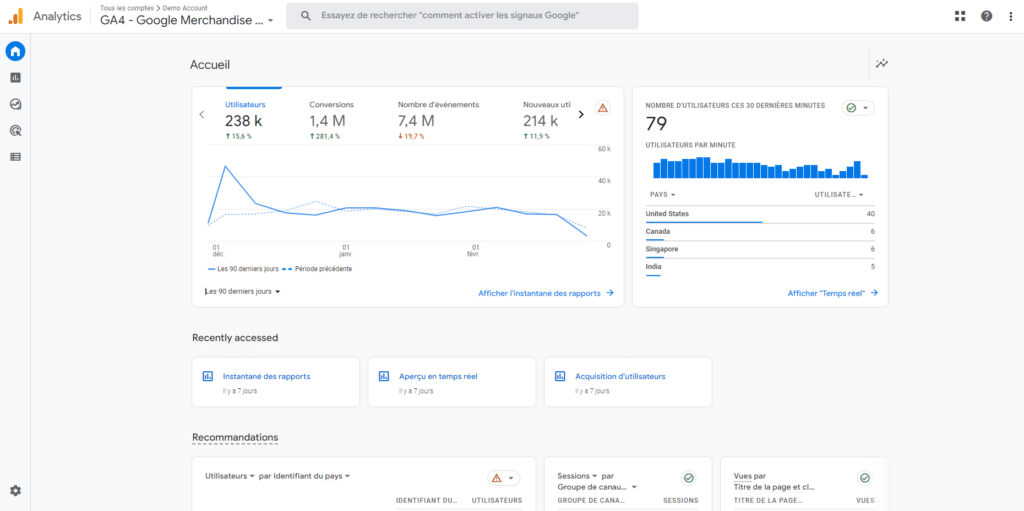Viewport: 1024px width, 511px height.
Task: Open Utilisateurs metric dropdown in recommendations card
Action: pyautogui.click(x=230, y=476)
